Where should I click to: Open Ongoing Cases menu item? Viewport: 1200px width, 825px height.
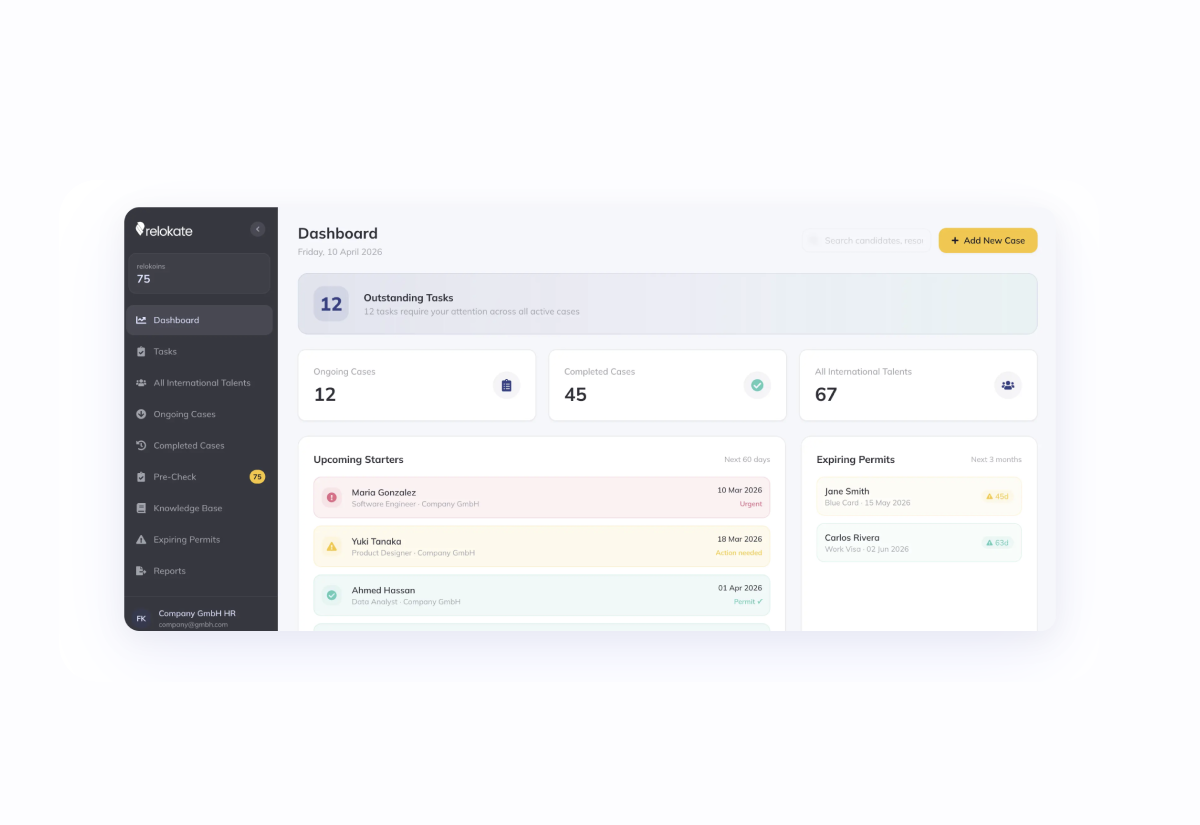click(x=199, y=414)
